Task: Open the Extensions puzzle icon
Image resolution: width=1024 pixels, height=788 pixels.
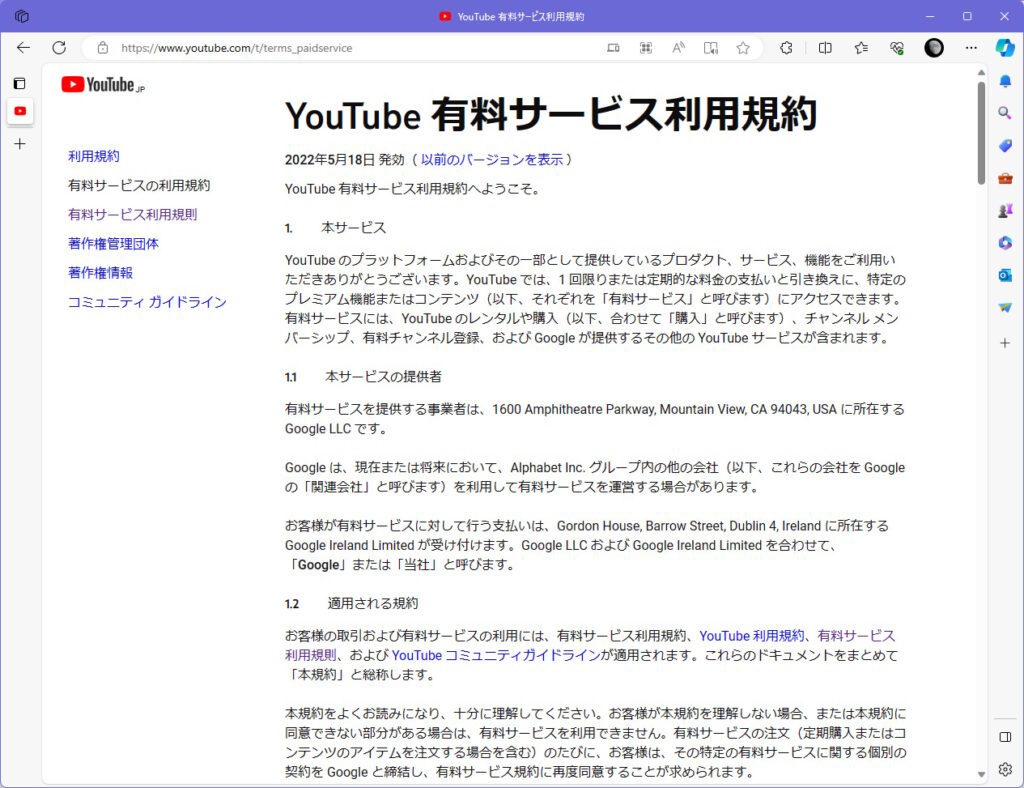Action: point(786,48)
